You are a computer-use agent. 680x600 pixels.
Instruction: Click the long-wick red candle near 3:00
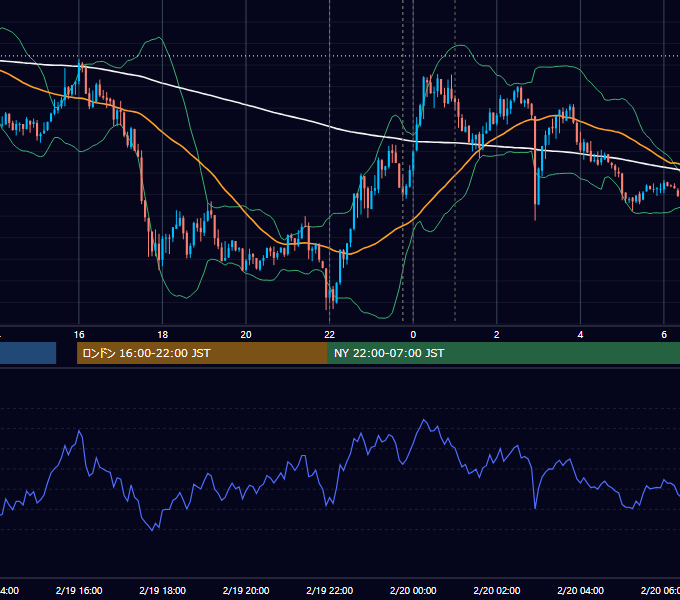click(535, 169)
